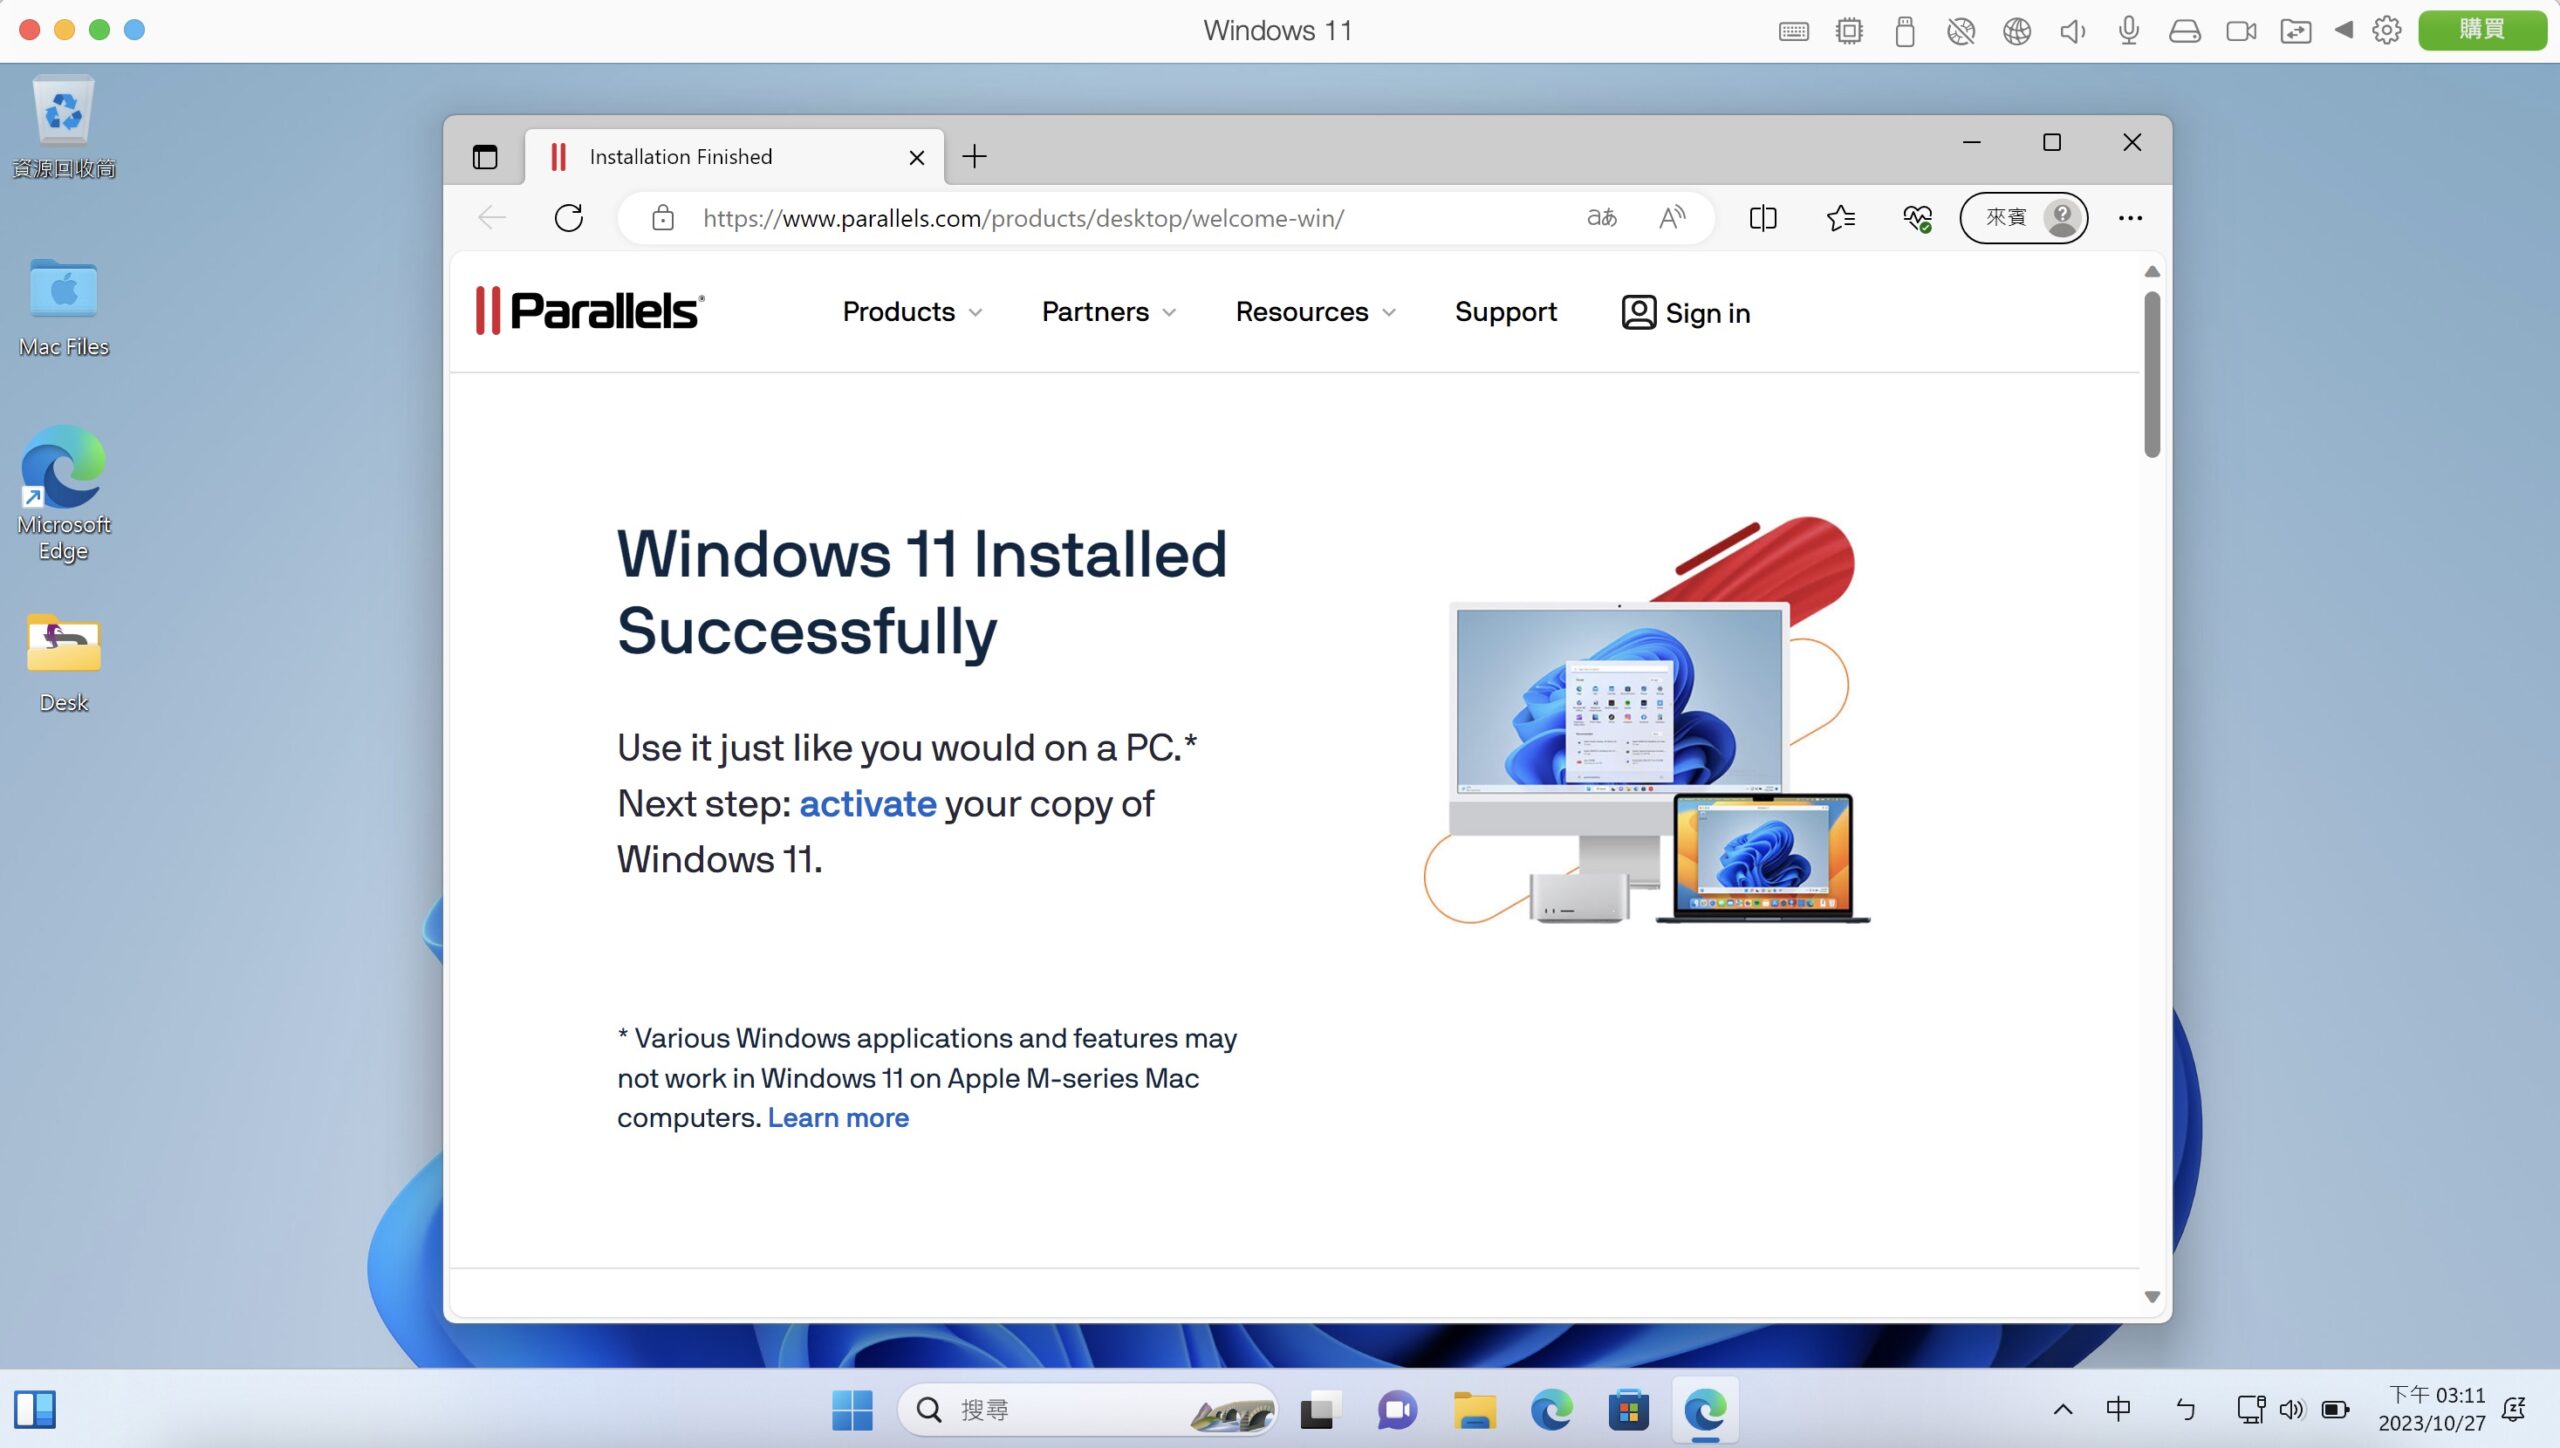Click the speaker icon in the Parallels toolbar
The width and height of the screenshot is (2560, 1448).
point(2072,31)
